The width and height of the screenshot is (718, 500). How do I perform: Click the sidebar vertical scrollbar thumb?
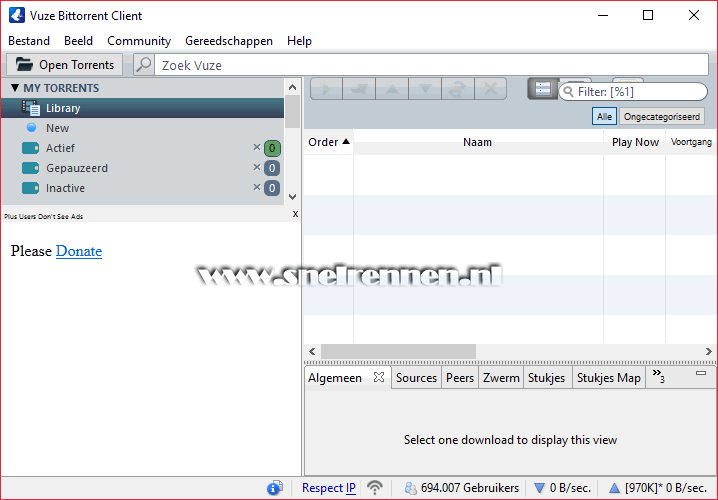pos(293,112)
